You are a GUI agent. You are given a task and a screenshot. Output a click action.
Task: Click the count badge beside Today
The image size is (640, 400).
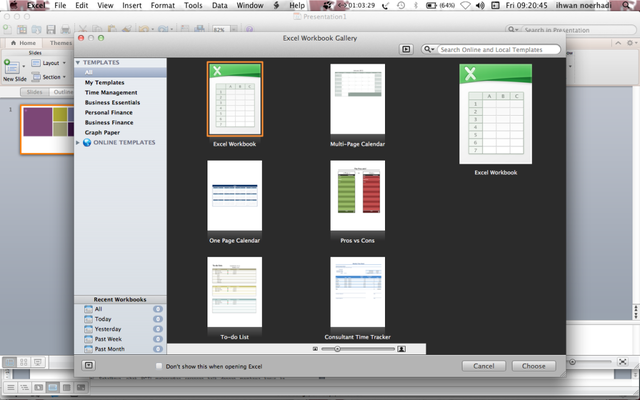158,319
